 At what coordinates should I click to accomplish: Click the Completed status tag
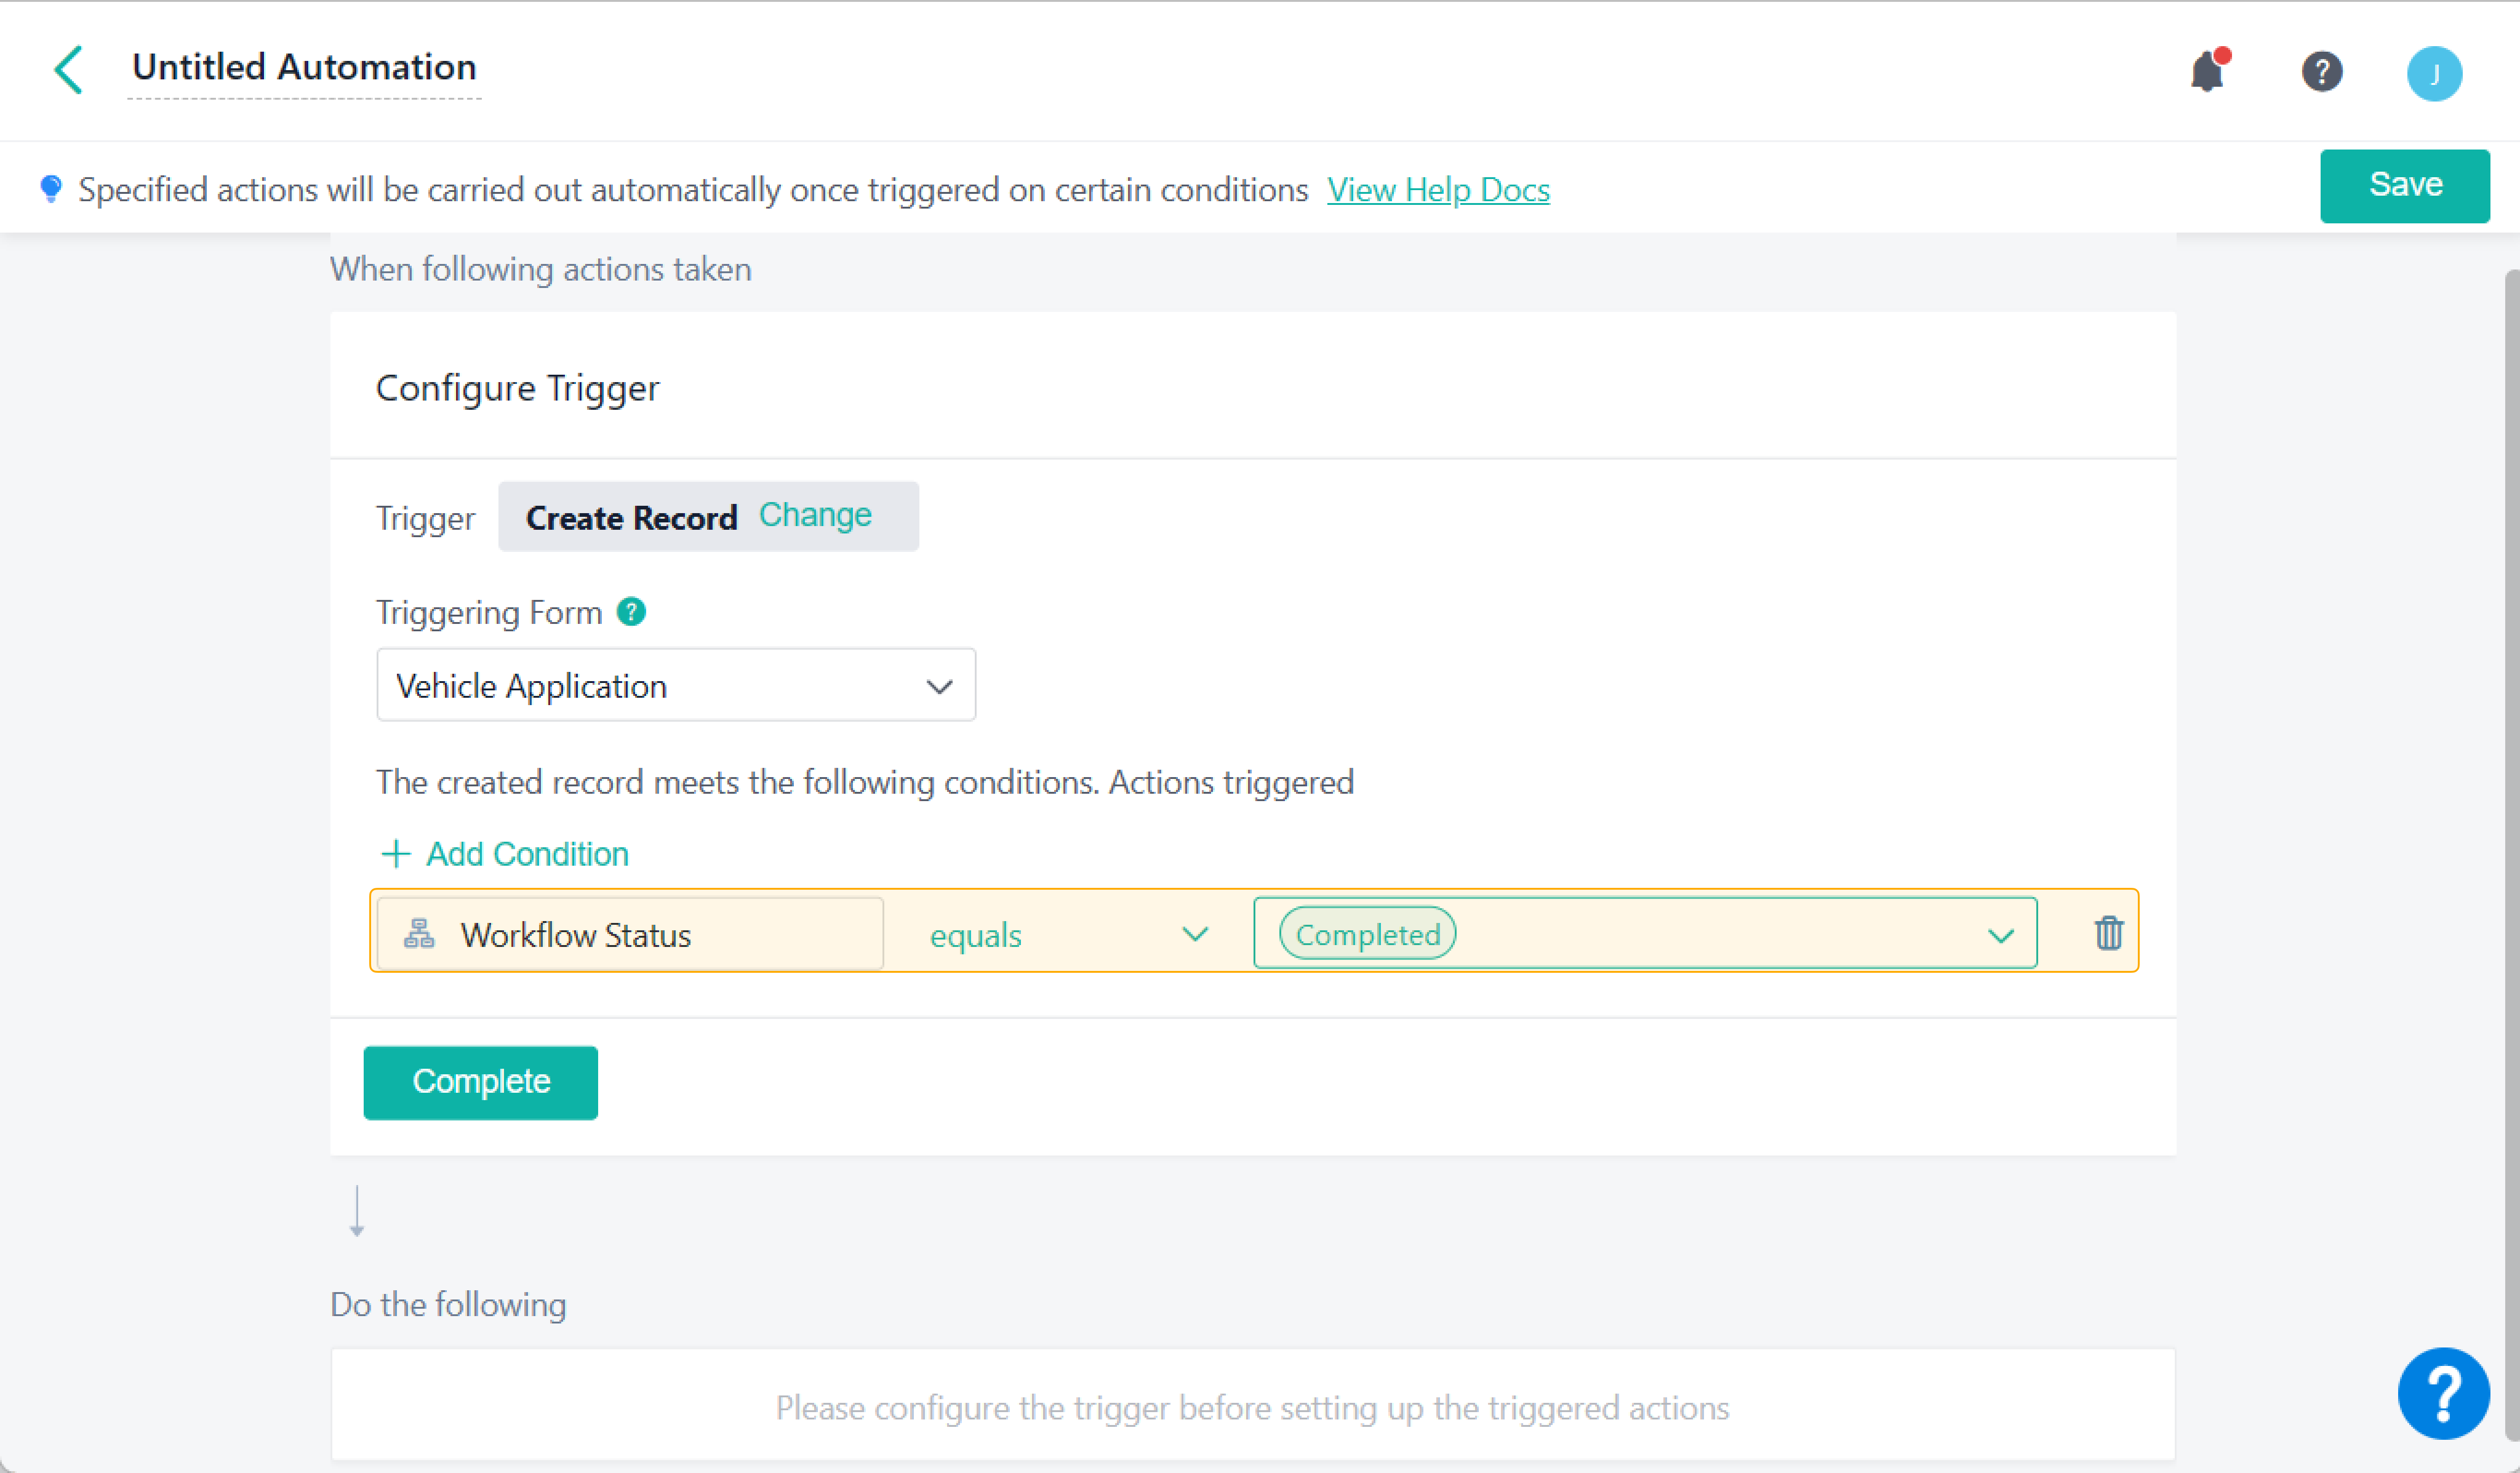coord(1367,934)
